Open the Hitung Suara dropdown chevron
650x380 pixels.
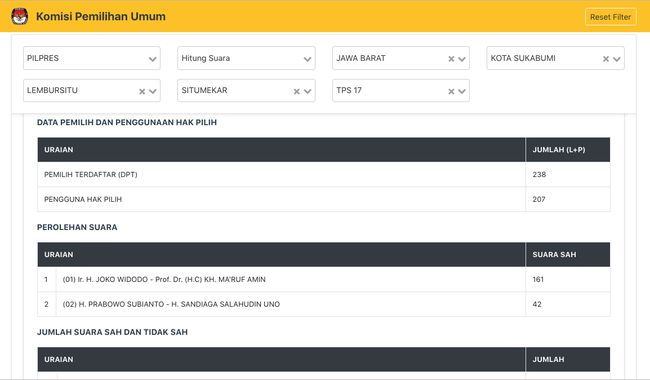307,59
